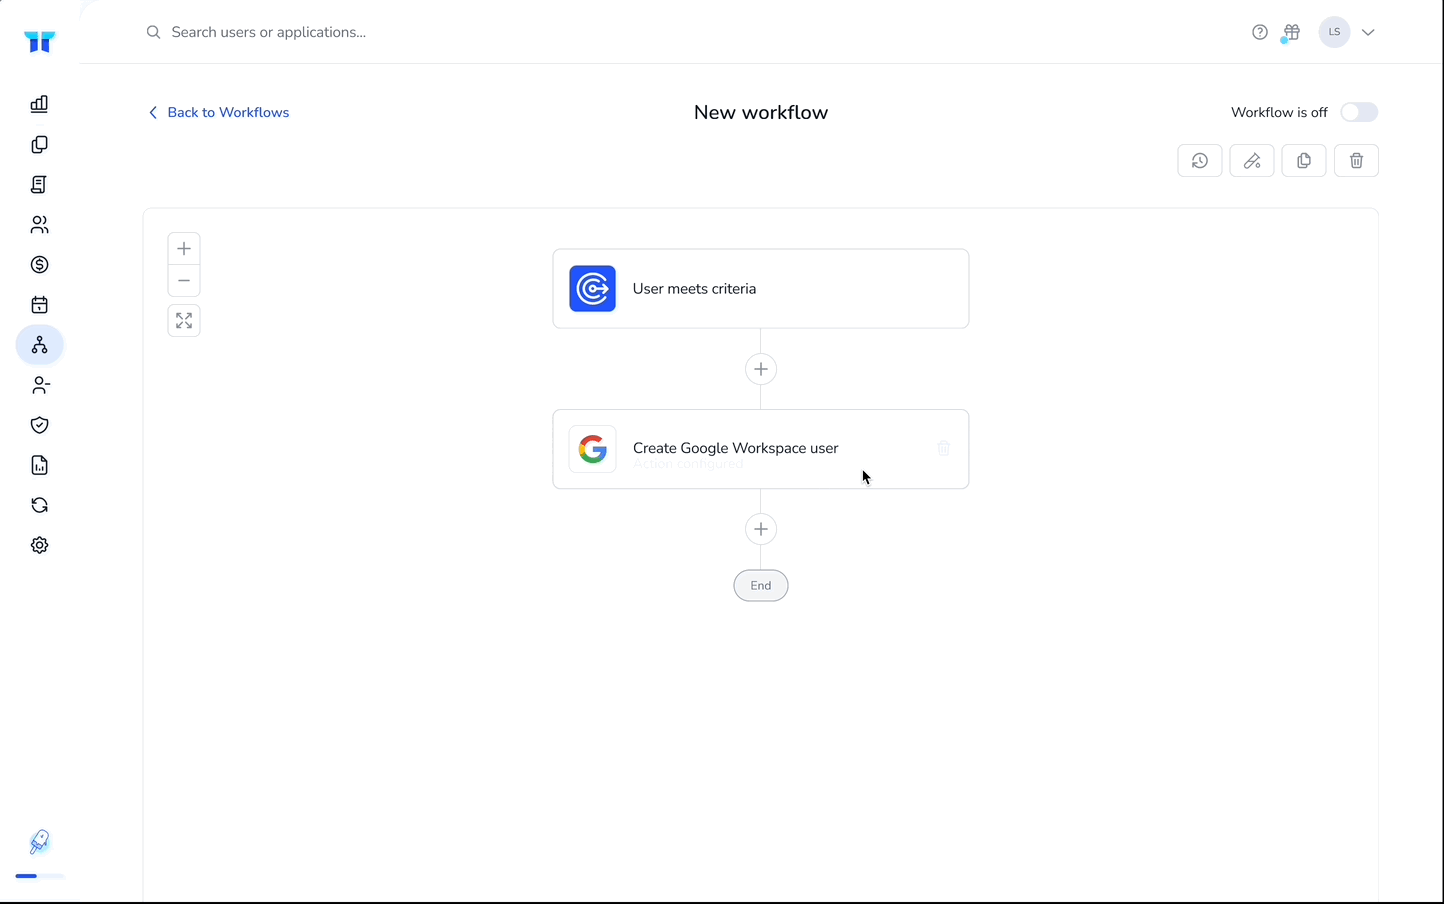This screenshot has width=1444, height=904.
Task: Toggle the workflow on/off switch
Action: [x=1359, y=112]
